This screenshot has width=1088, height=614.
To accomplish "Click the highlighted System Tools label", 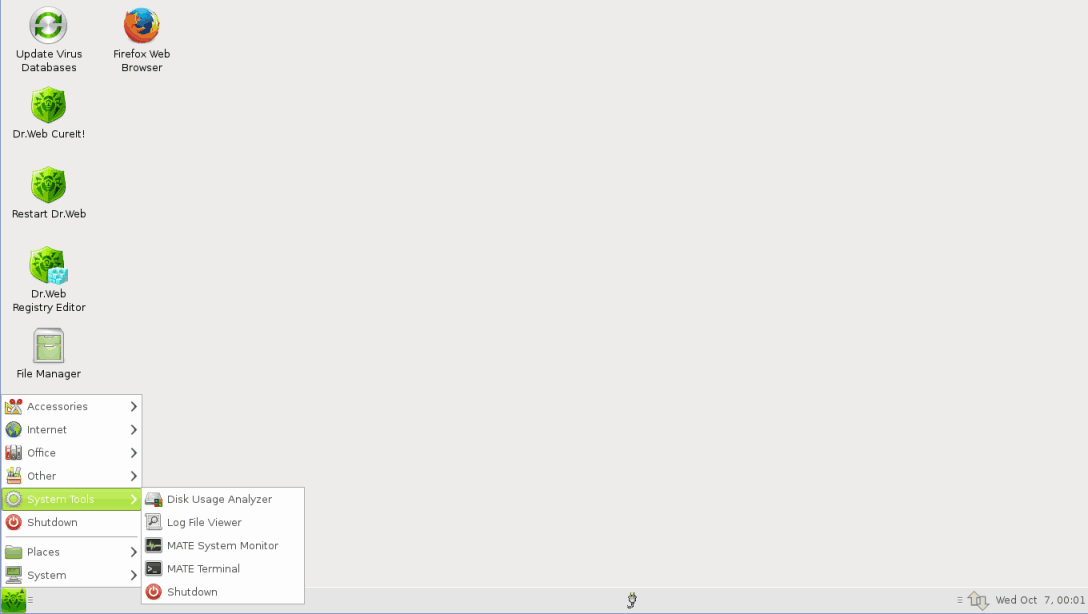I will (60, 500).
